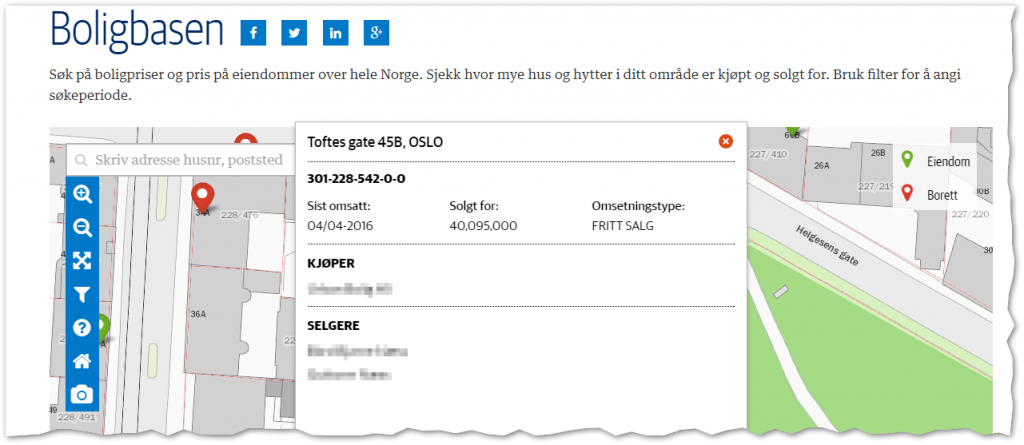Select the green marker behind toolbar

click(103, 329)
